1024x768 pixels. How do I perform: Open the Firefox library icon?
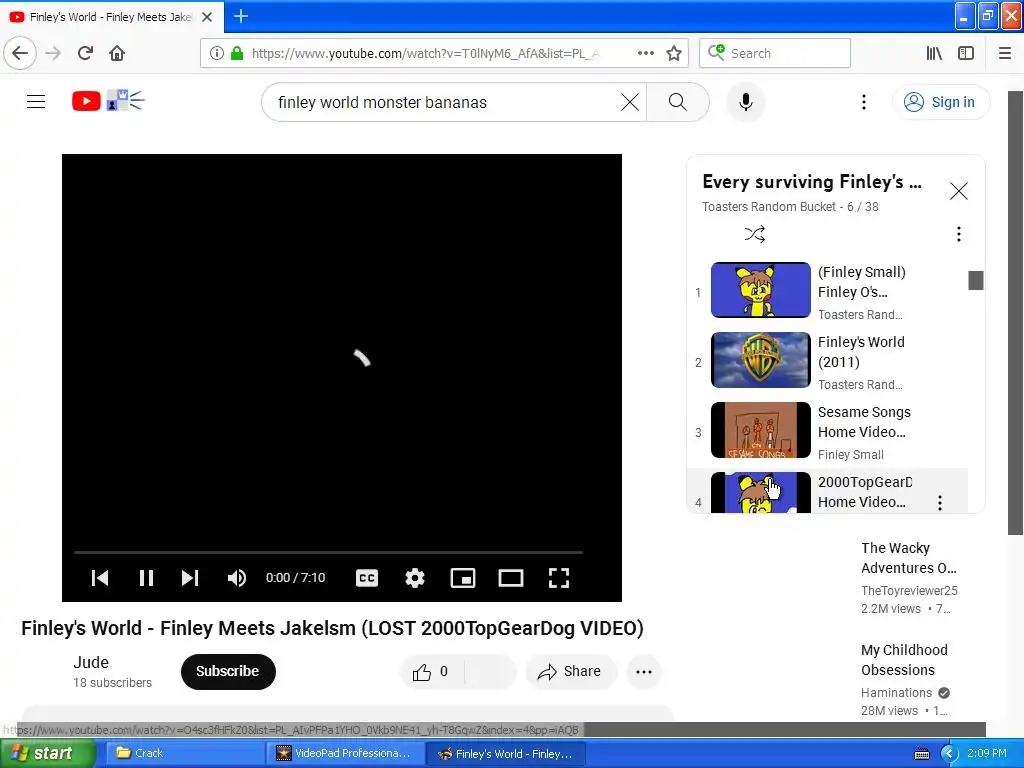[x=934, y=53]
